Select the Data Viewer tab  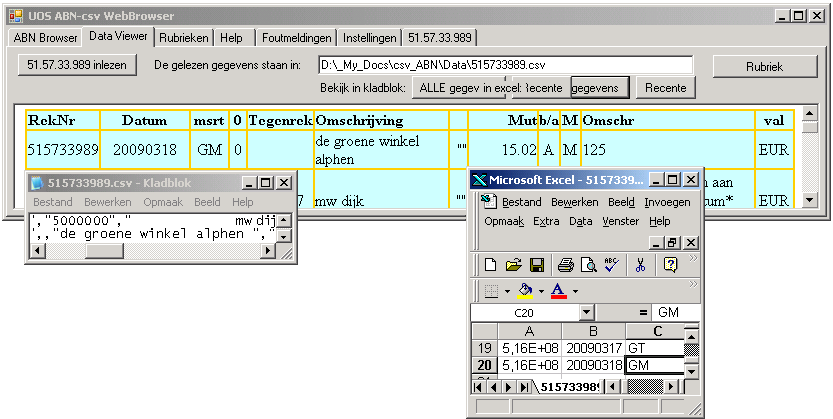[118, 36]
